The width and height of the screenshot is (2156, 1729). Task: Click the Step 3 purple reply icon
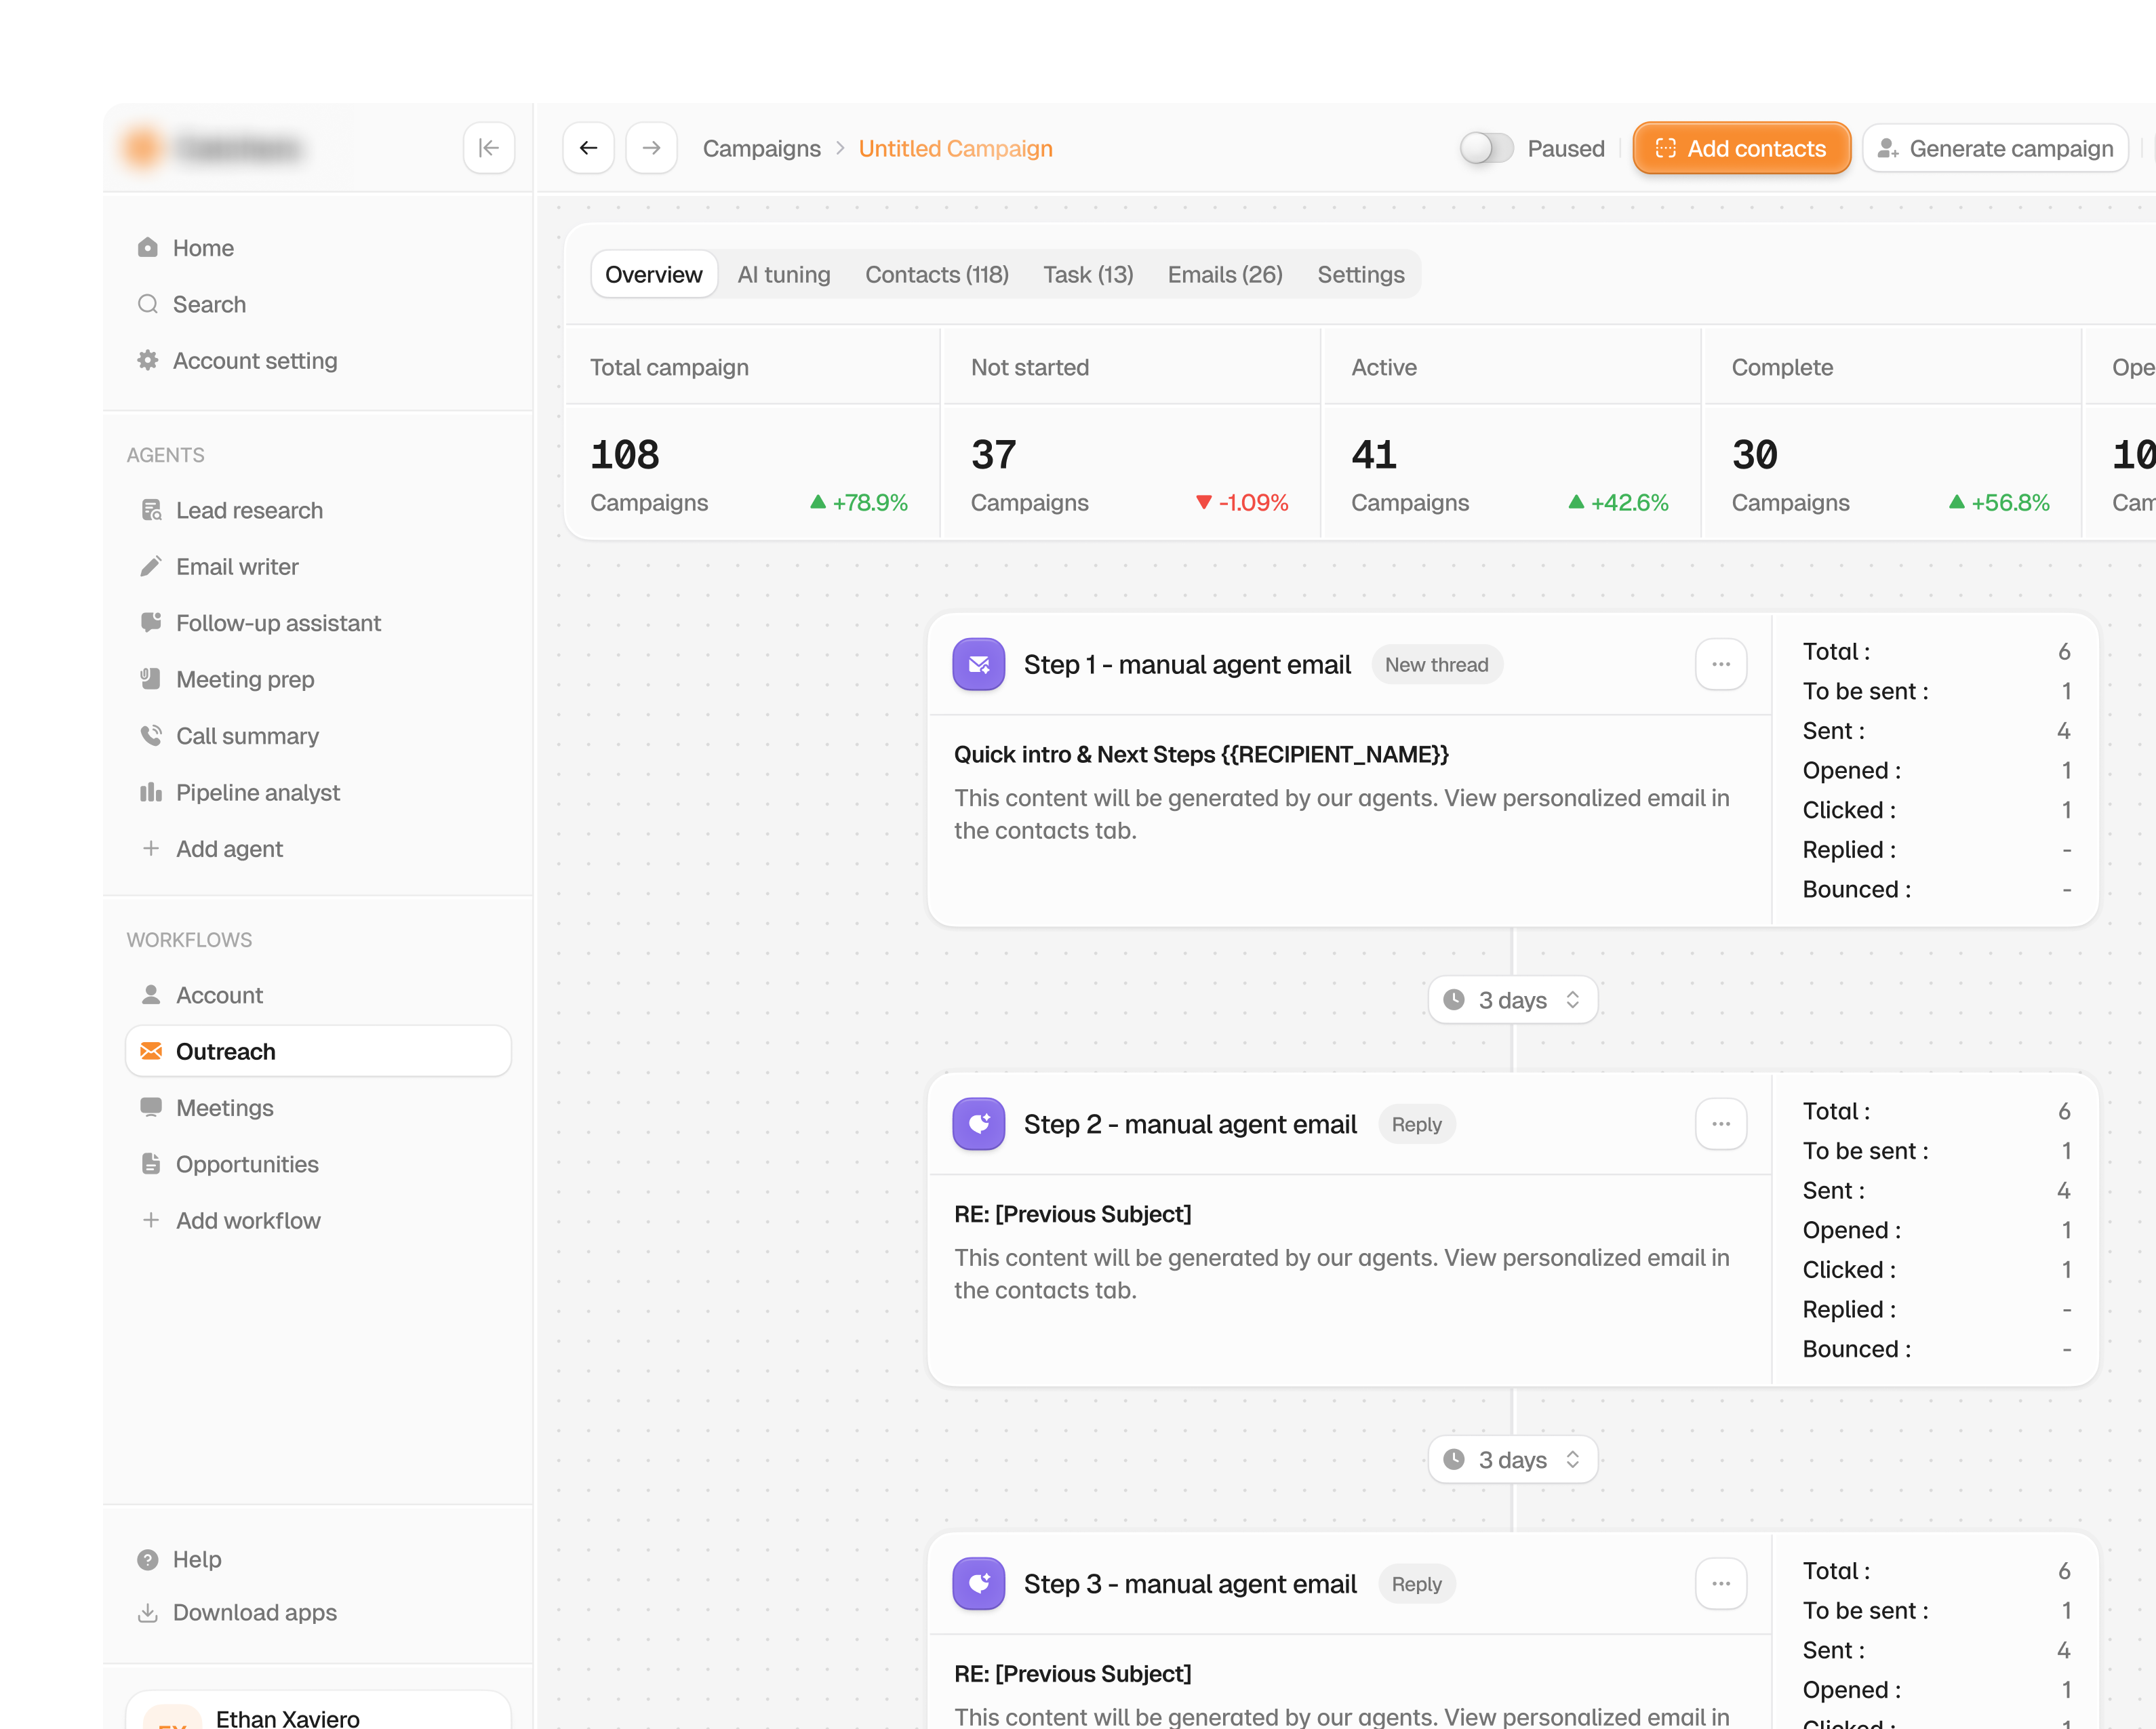[x=978, y=1584]
